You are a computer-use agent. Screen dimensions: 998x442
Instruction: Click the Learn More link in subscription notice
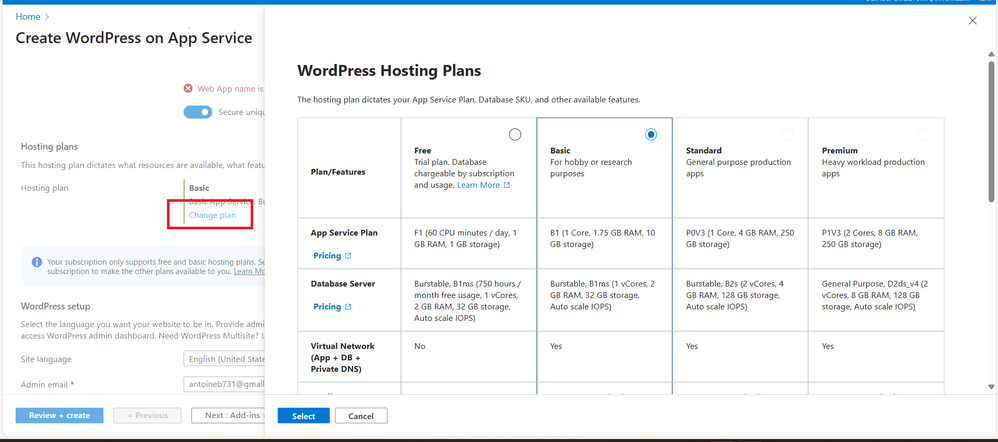pos(249,271)
